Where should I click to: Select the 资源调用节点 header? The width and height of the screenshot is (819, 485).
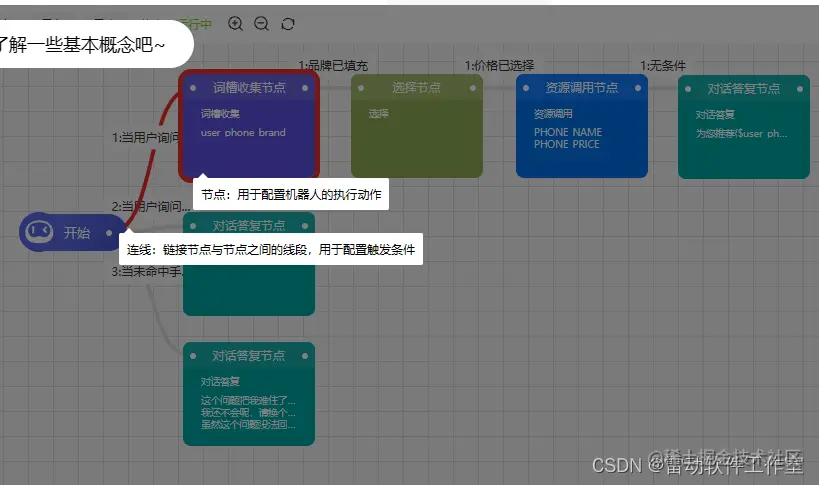582,88
